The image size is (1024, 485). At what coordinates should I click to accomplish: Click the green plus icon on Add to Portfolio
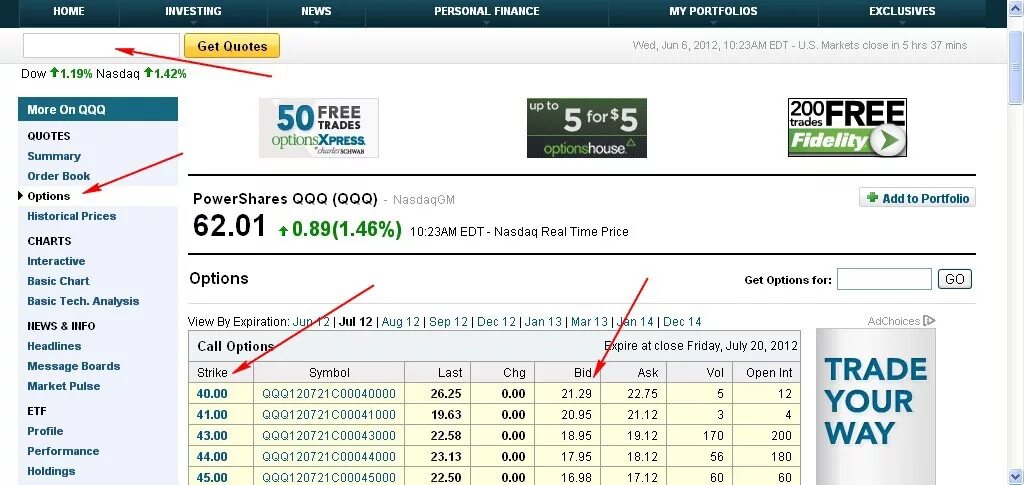coord(872,197)
